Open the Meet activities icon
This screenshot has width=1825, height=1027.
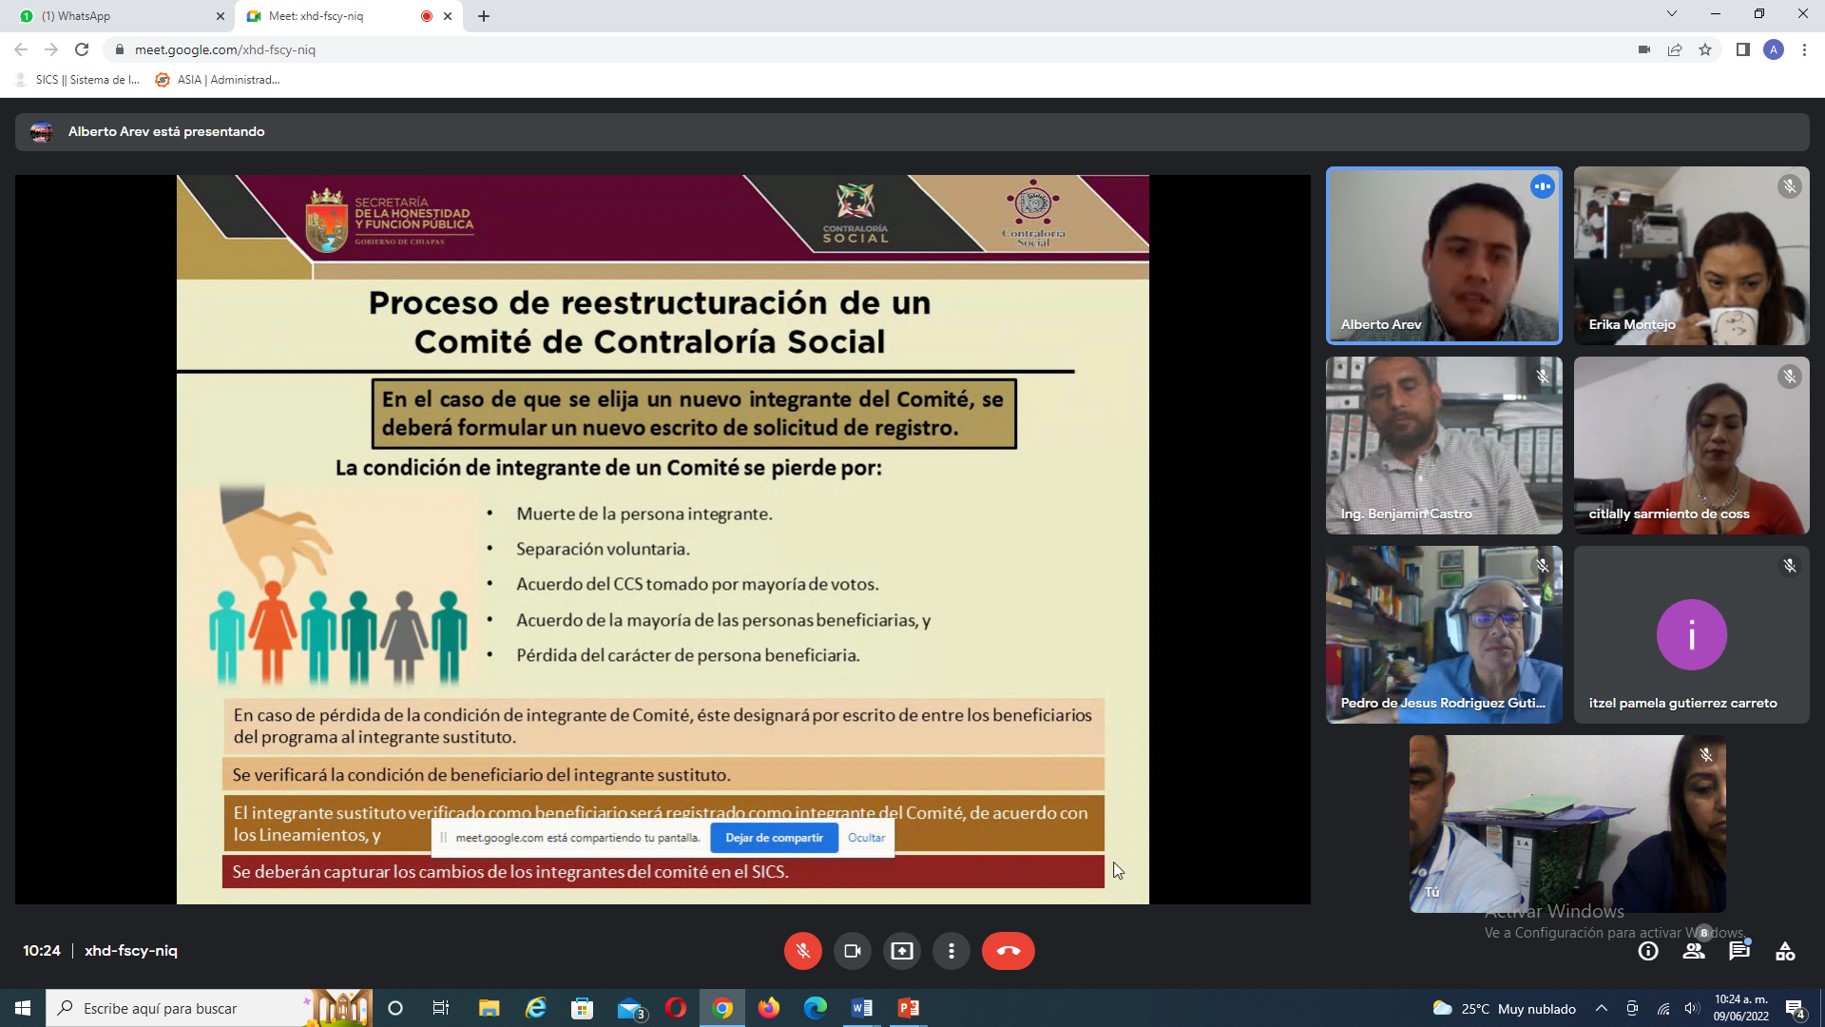coord(1785,951)
